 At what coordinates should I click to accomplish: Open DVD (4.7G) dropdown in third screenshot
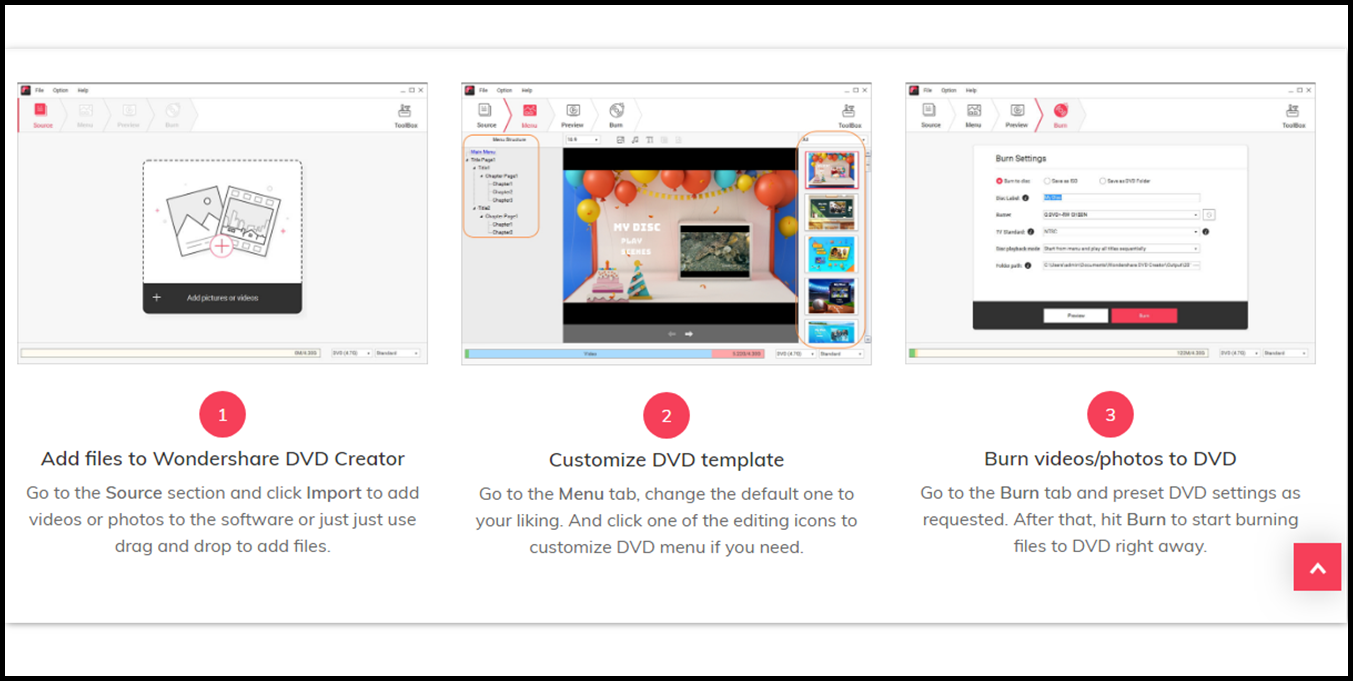coord(1240,353)
